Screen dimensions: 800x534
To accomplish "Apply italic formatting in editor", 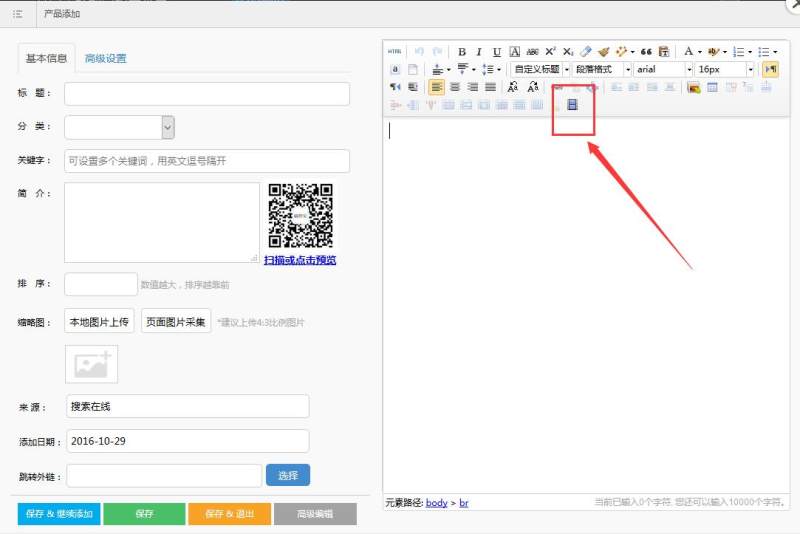I will click(x=479, y=52).
